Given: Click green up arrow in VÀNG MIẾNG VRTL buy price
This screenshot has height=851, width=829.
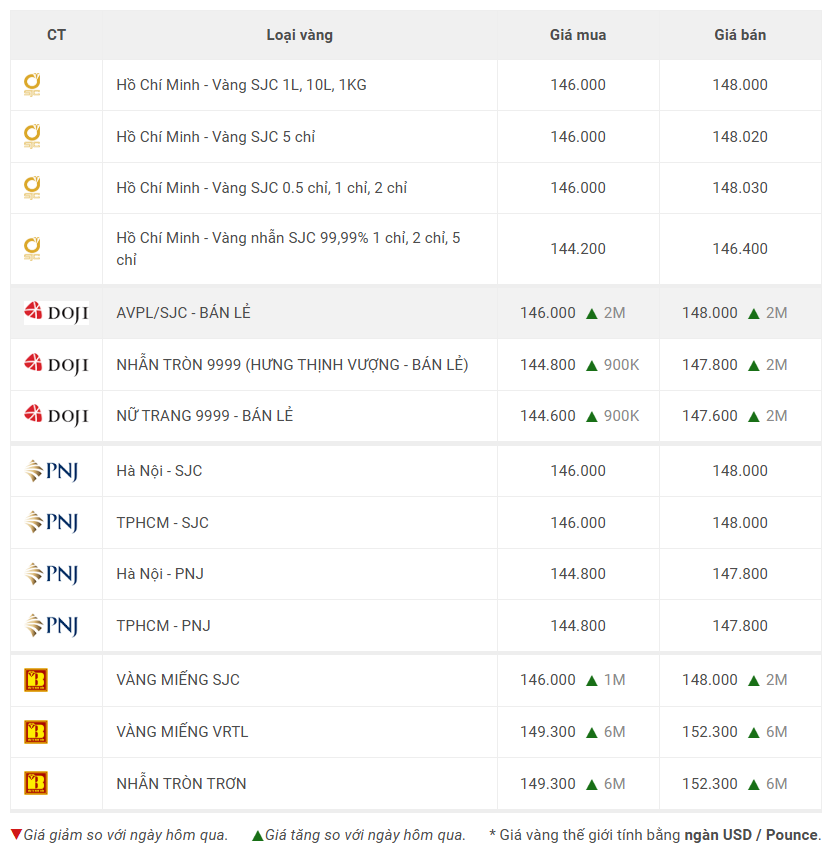Looking at the screenshot, I should coord(591,732).
